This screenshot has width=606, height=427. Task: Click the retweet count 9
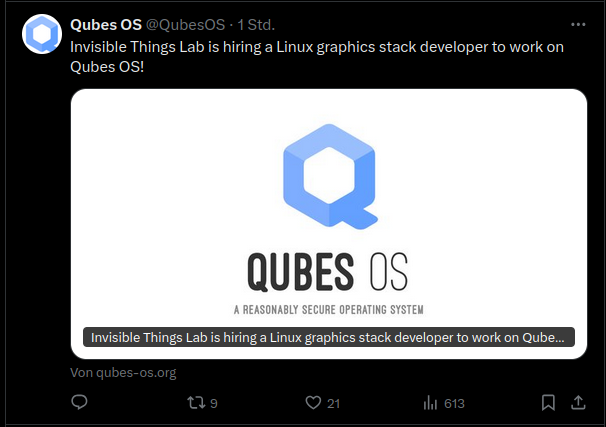pos(214,403)
